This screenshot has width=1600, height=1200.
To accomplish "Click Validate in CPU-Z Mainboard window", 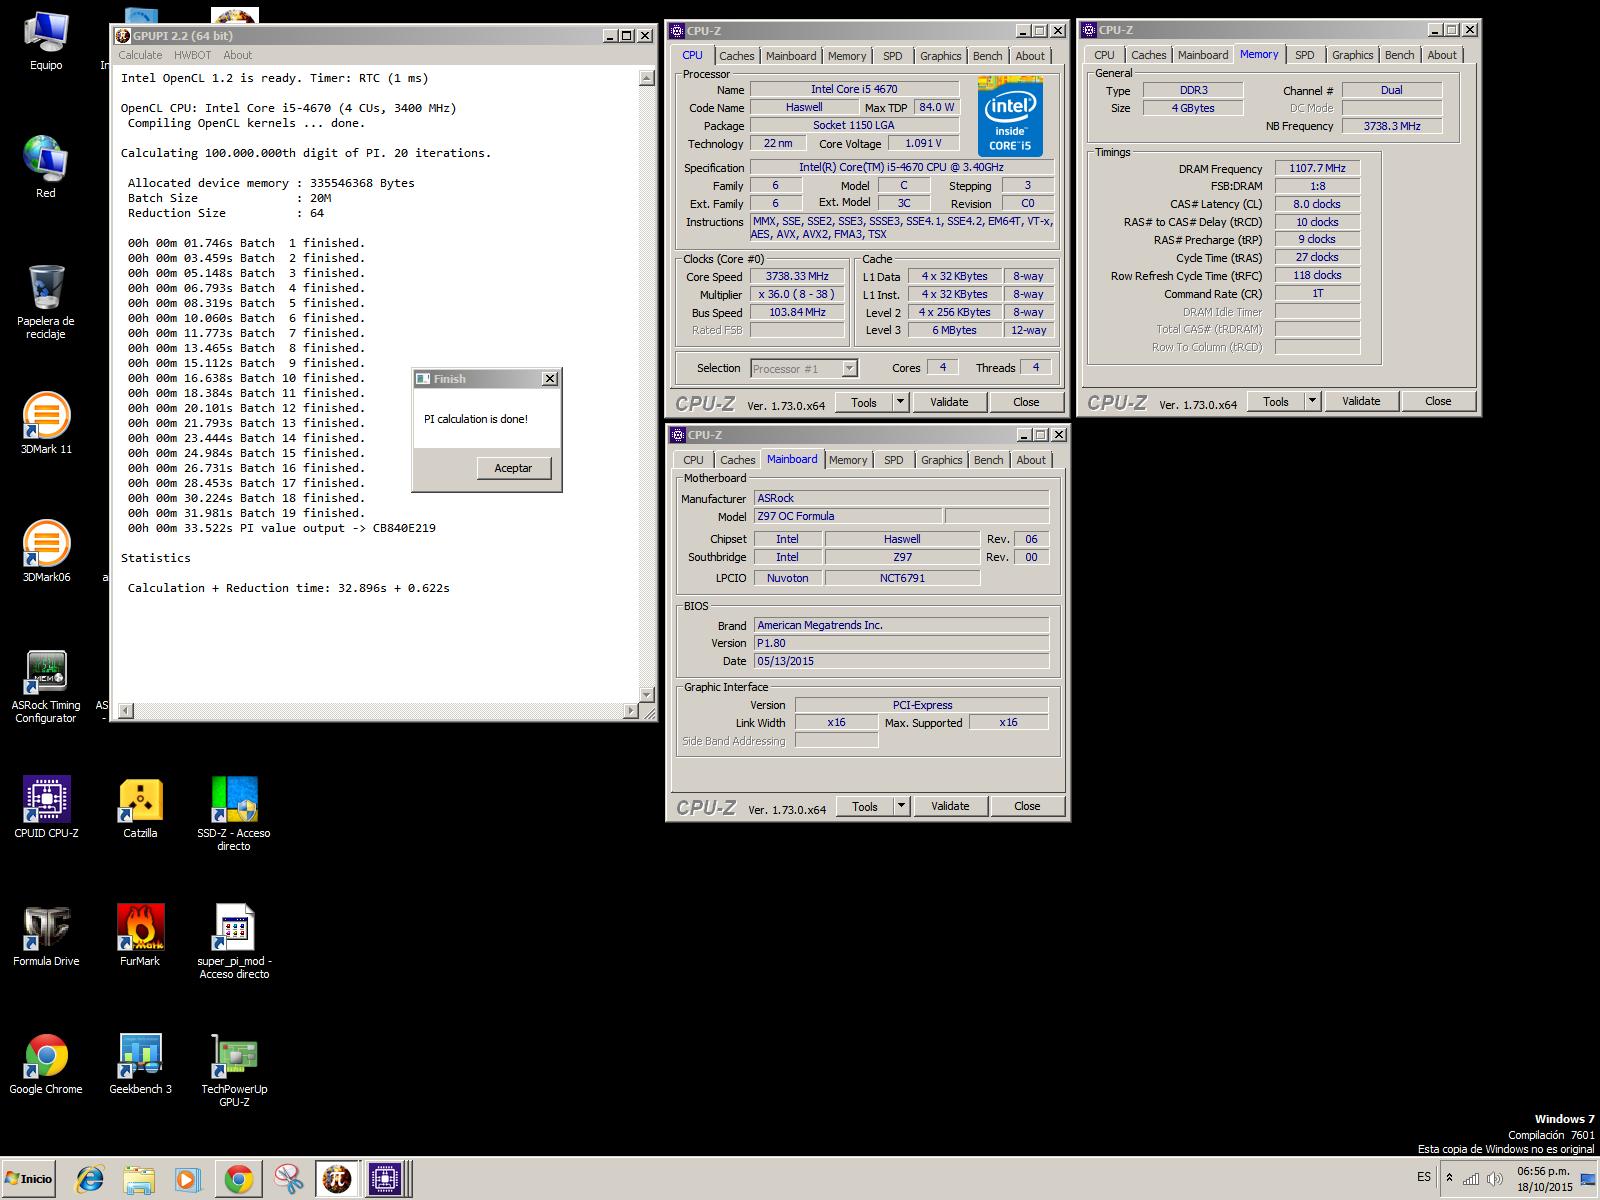I will coord(950,806).
